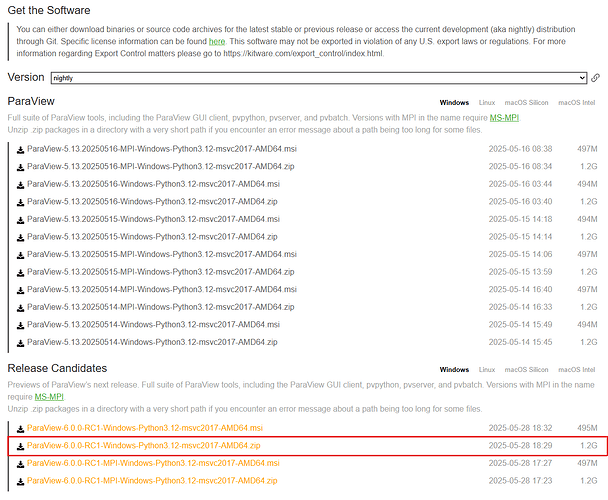
Task: Download ParaView-5.13.20250515-MPI-Windows-Python3.12-msvc2017-AMD64.zip
Action: coord(161,272)
